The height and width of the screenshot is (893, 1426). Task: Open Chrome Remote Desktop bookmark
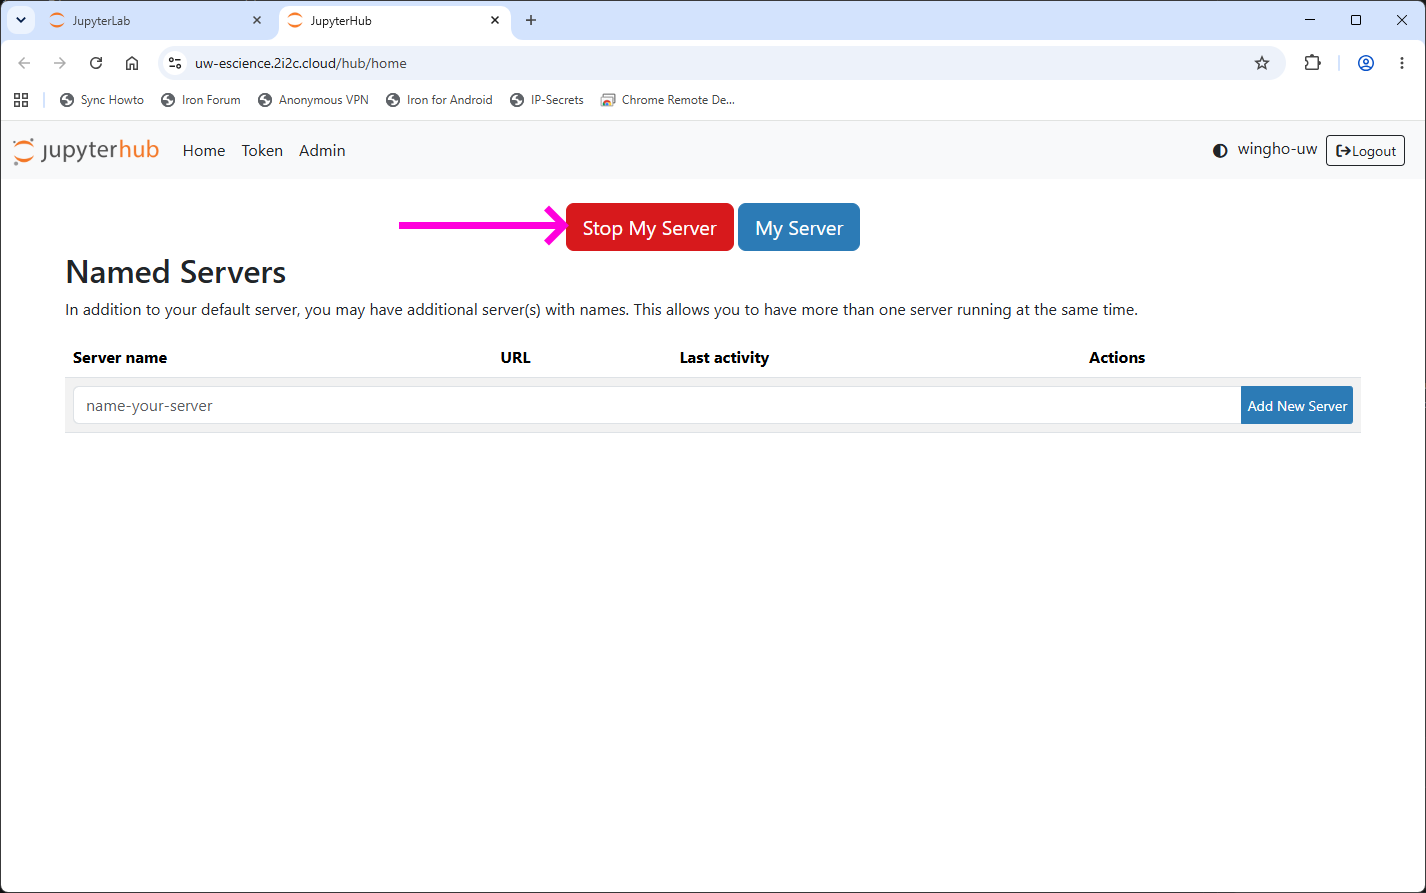[x=668, y=100]
